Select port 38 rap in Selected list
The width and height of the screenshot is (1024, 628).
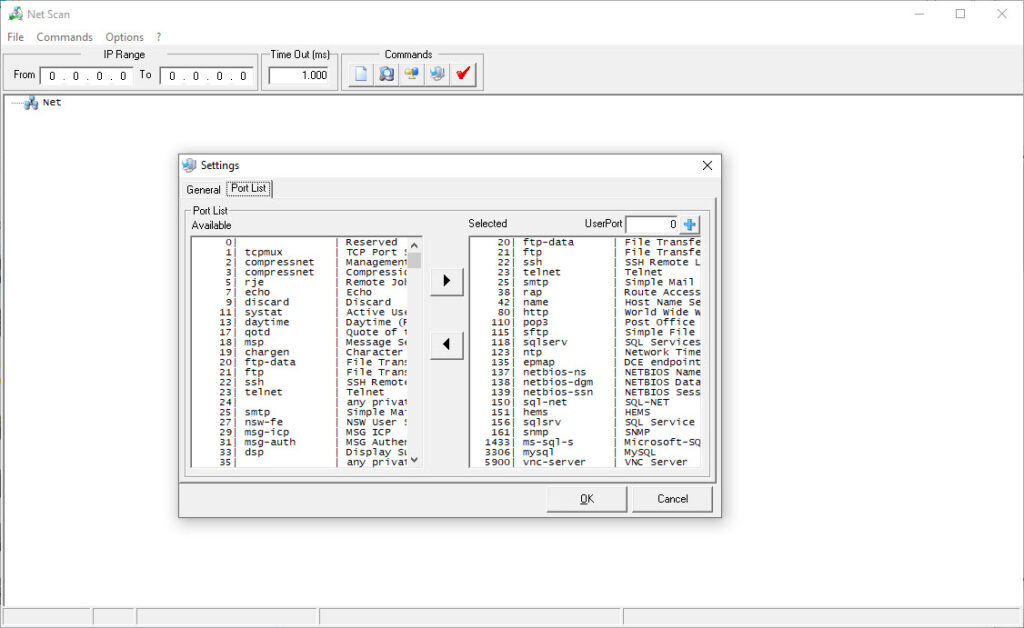coord(585,292)
